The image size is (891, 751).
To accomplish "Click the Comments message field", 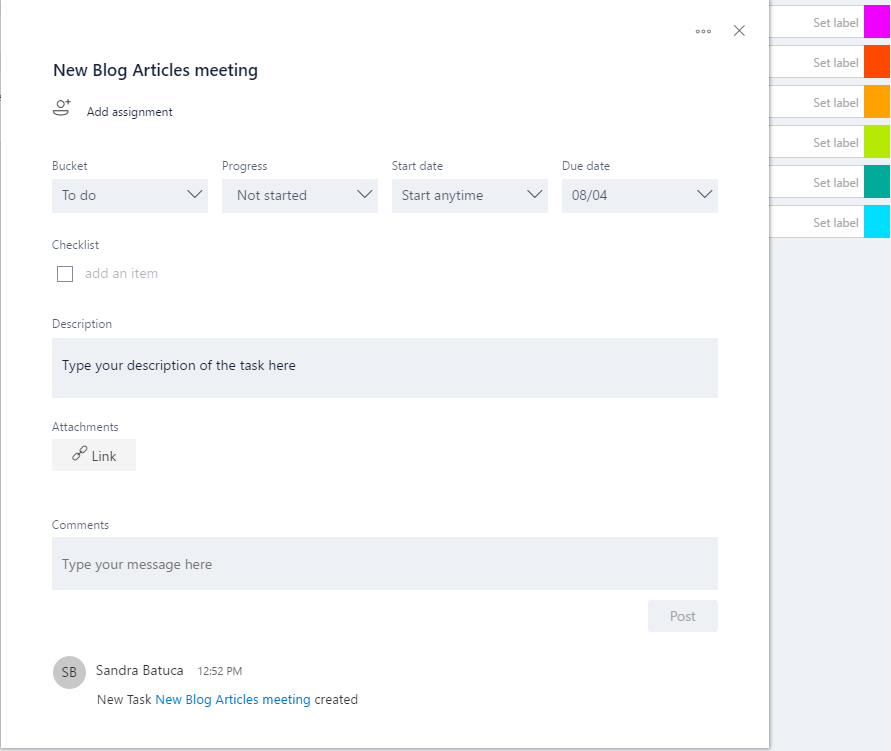I will (x=385, y=564).
